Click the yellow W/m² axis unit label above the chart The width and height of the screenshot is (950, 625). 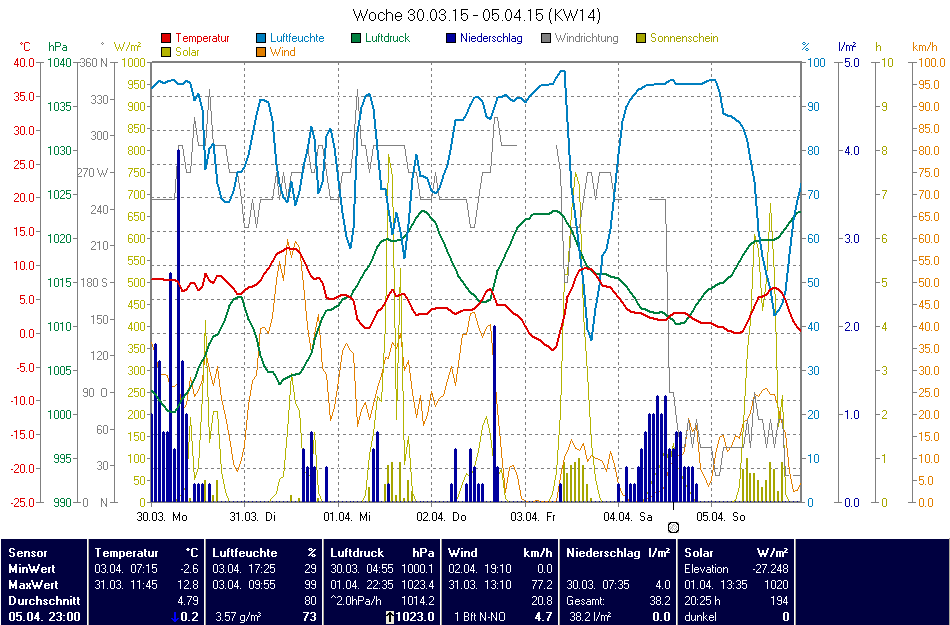point(127,47)
